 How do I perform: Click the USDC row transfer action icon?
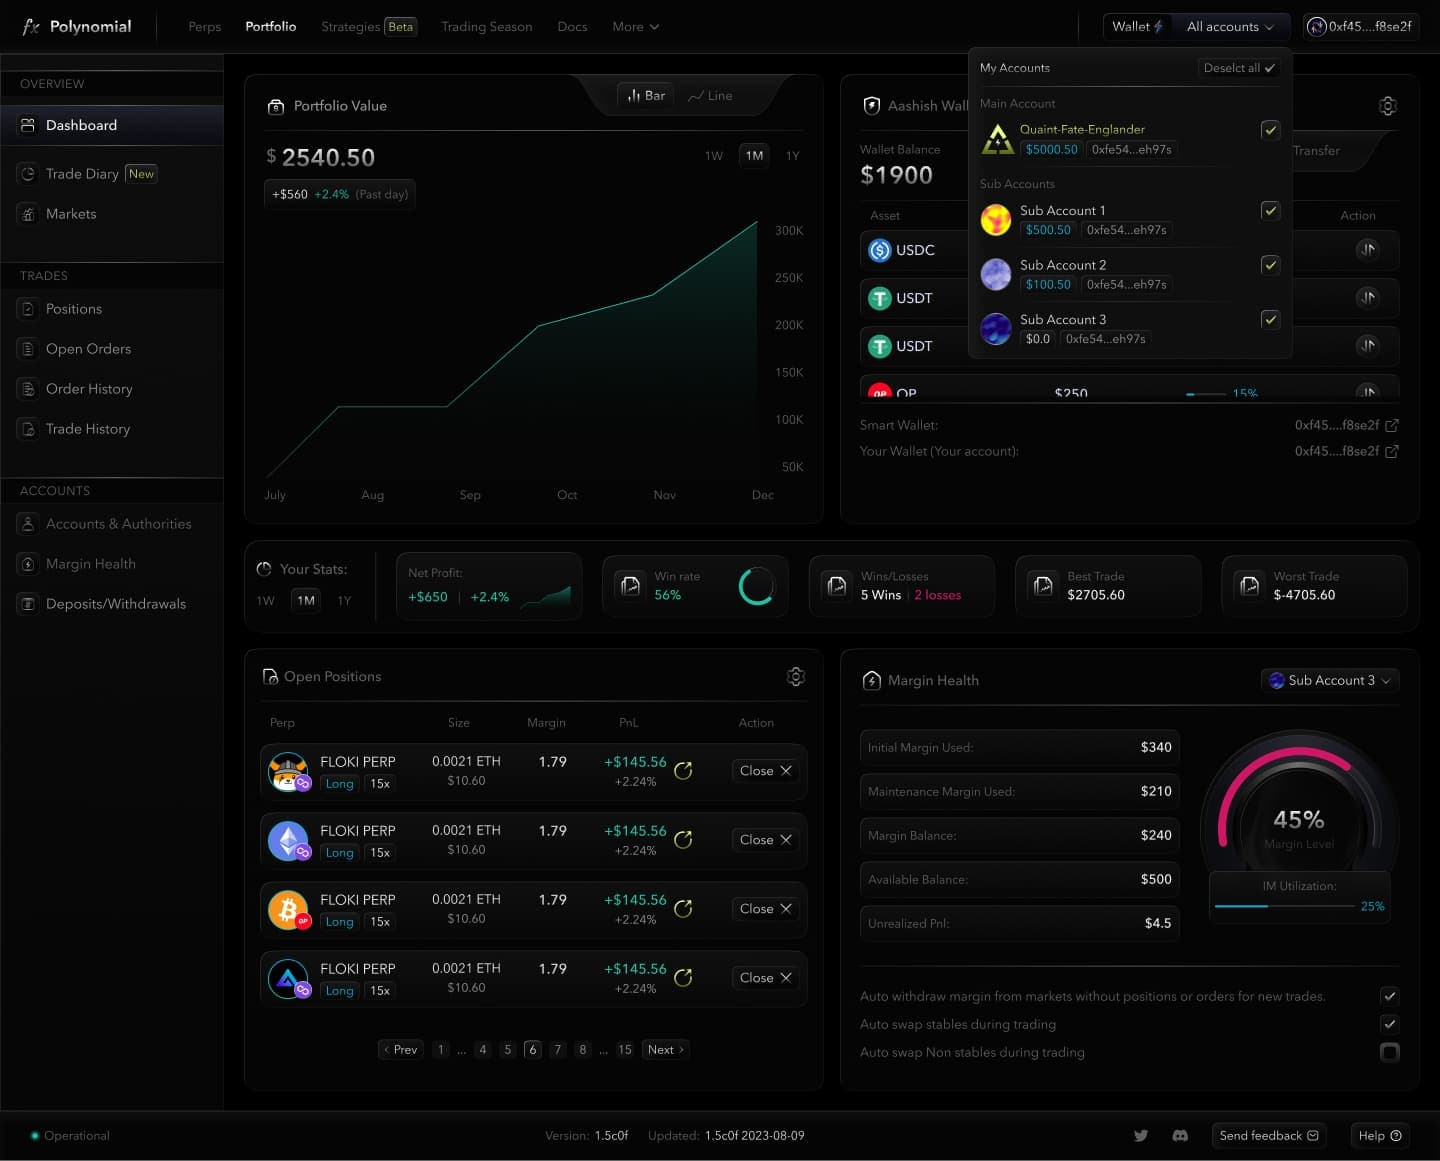(x=1367, y=250)
